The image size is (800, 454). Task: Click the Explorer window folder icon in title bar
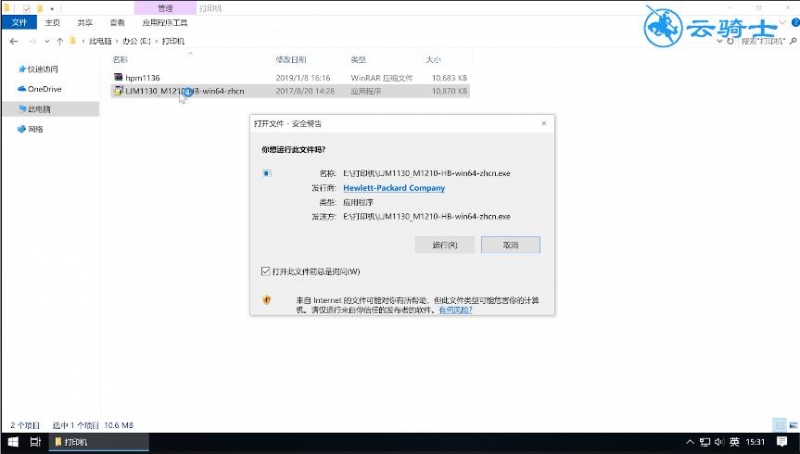click(7, 8)
